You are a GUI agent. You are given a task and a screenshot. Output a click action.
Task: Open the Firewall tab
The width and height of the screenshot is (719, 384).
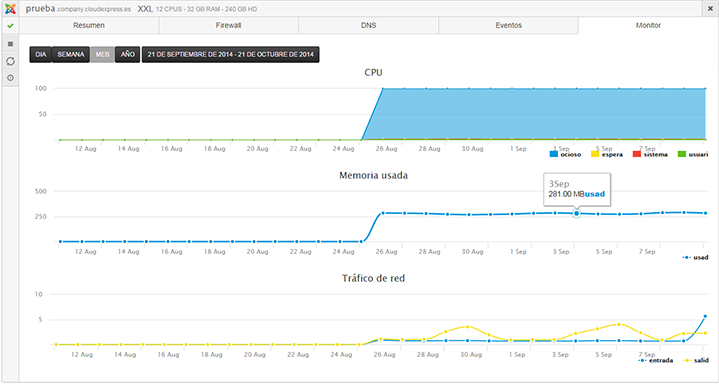coord(228,25)
